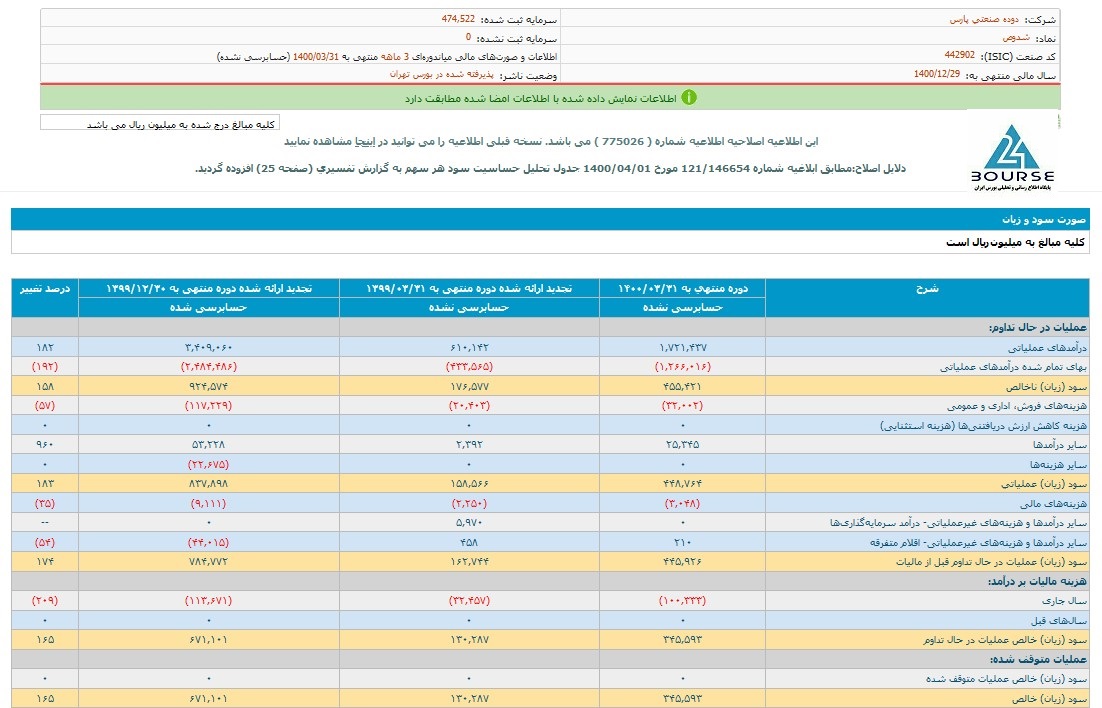This screenshot has width=1102, height=708.
Task: Click the «سایر درآمدها» row label
Action: (1059, 445)
